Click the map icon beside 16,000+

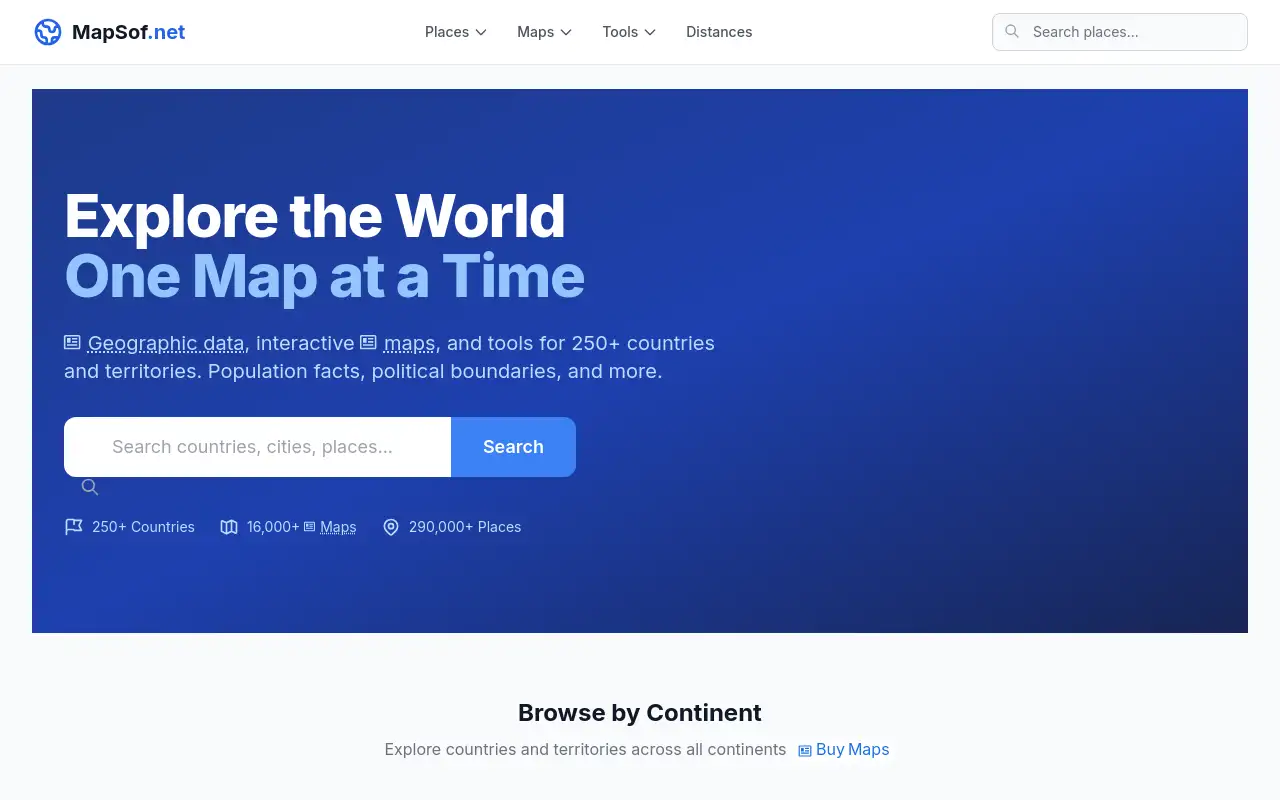point(229,527)
